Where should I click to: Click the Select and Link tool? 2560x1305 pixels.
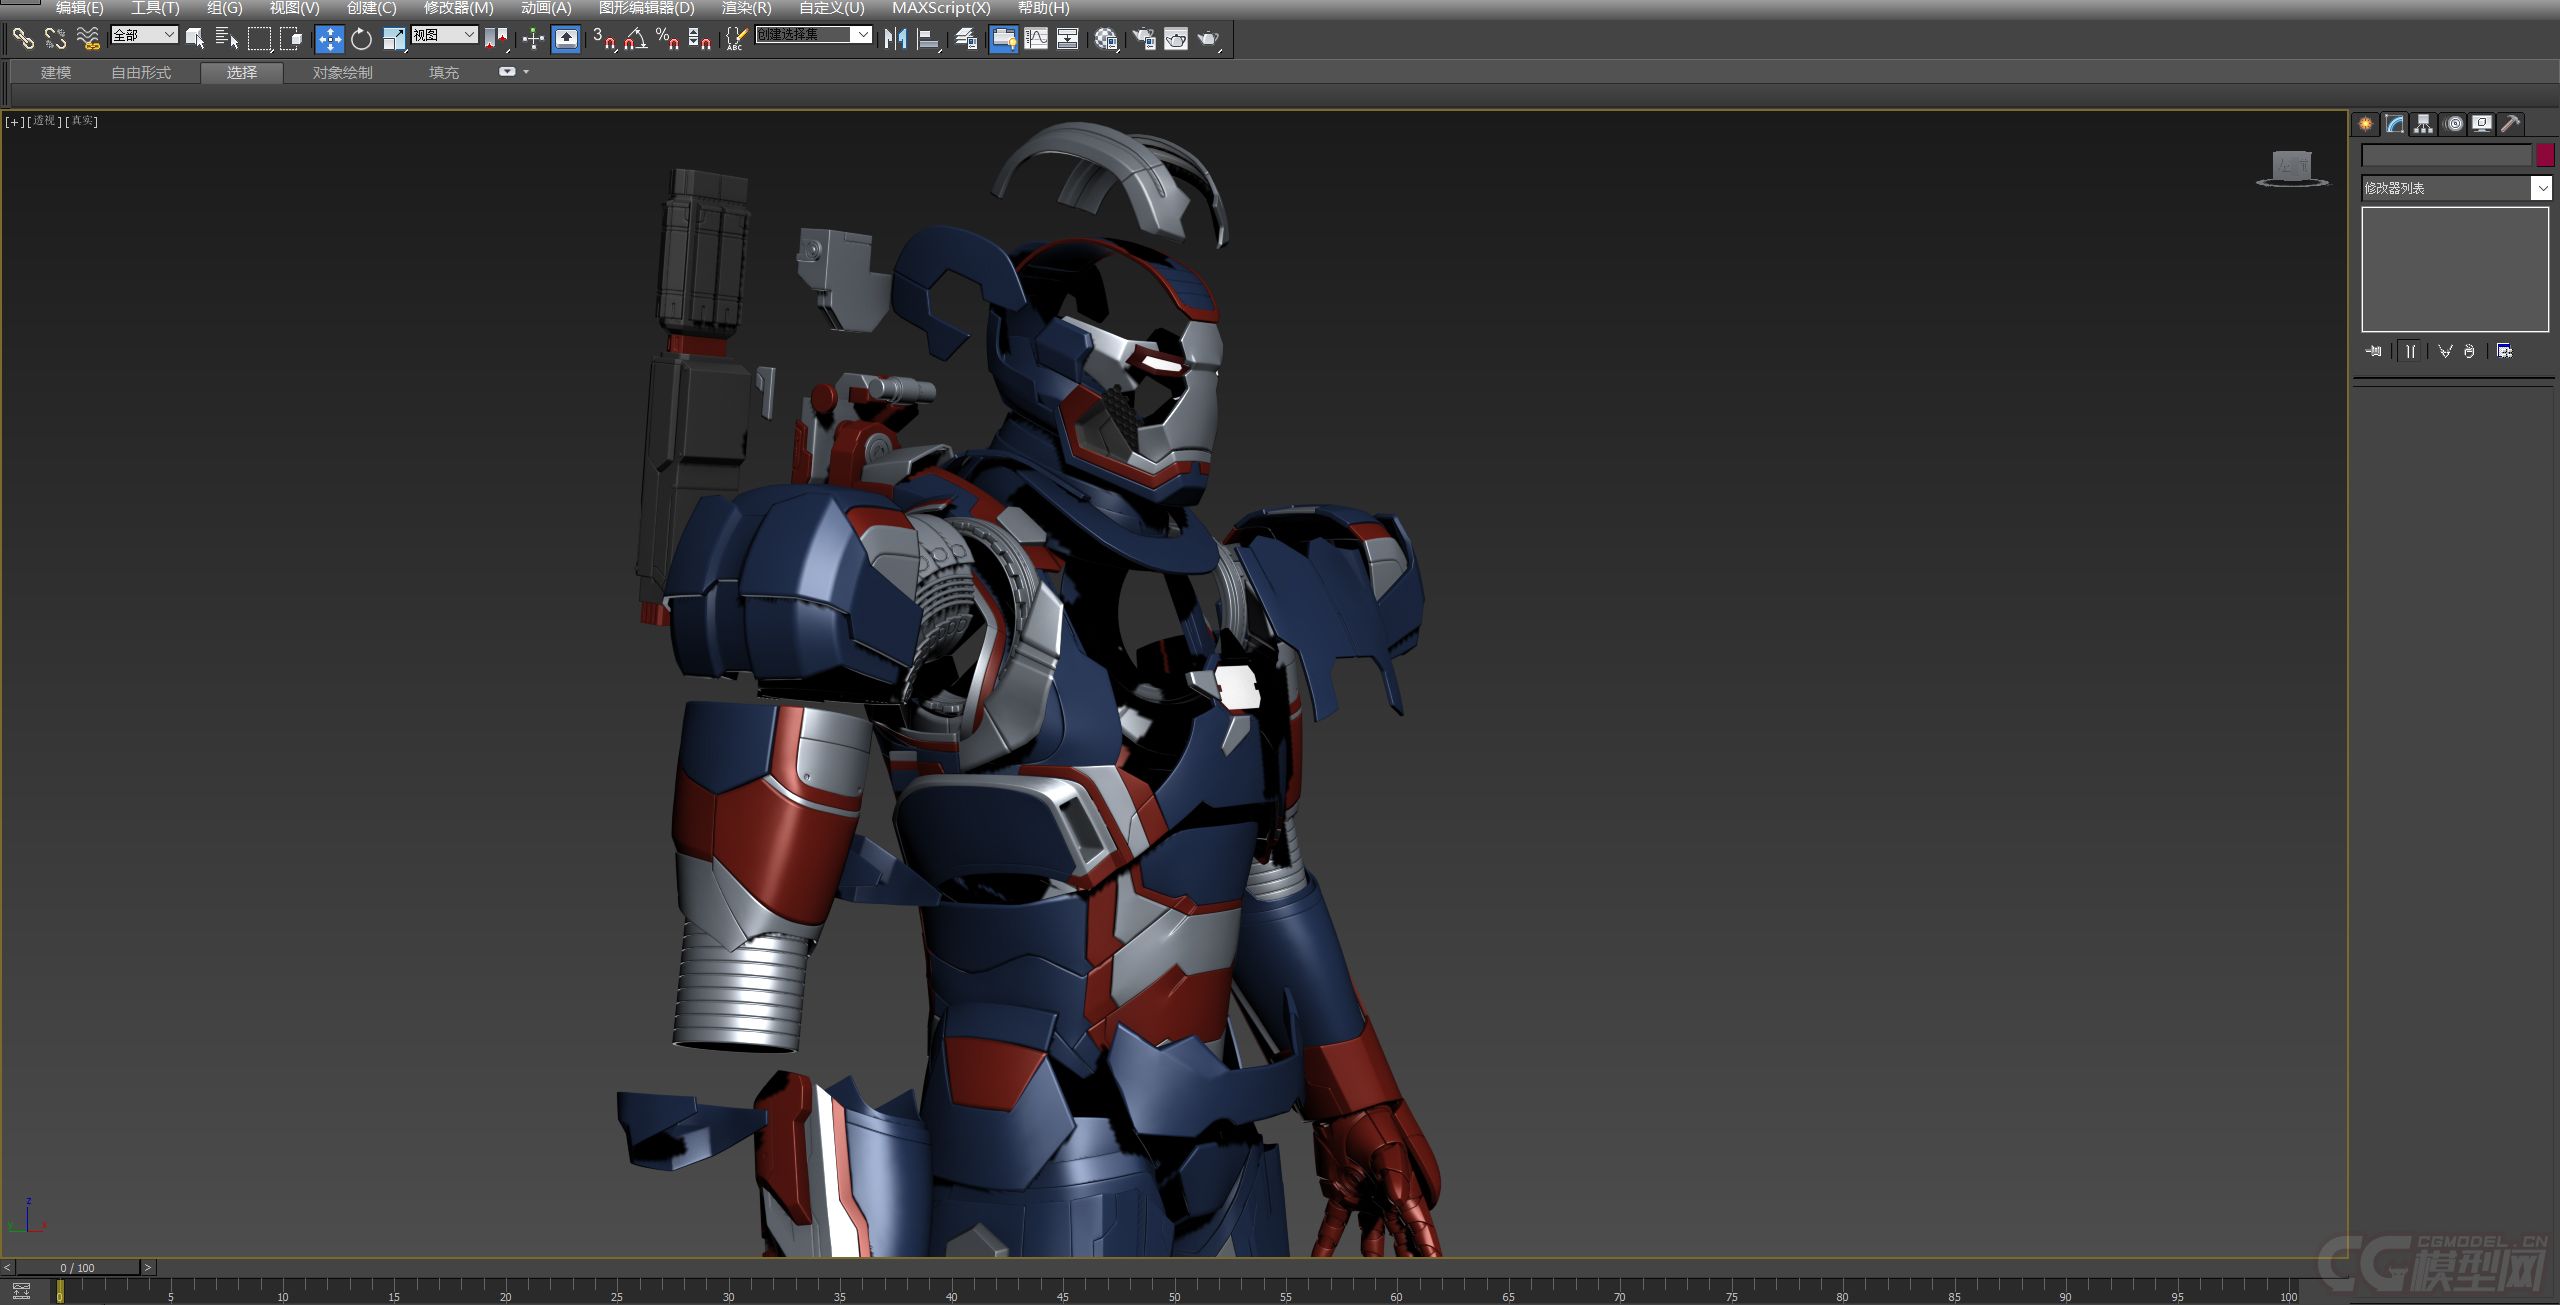(23, 39)
